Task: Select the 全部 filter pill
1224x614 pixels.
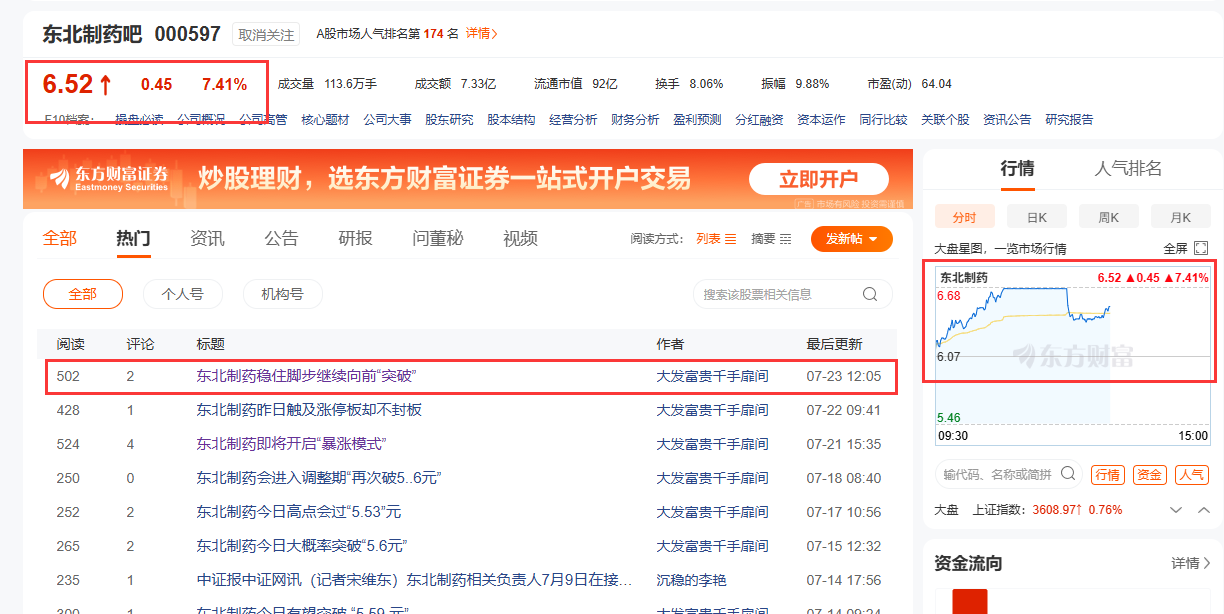Action: 83,294
